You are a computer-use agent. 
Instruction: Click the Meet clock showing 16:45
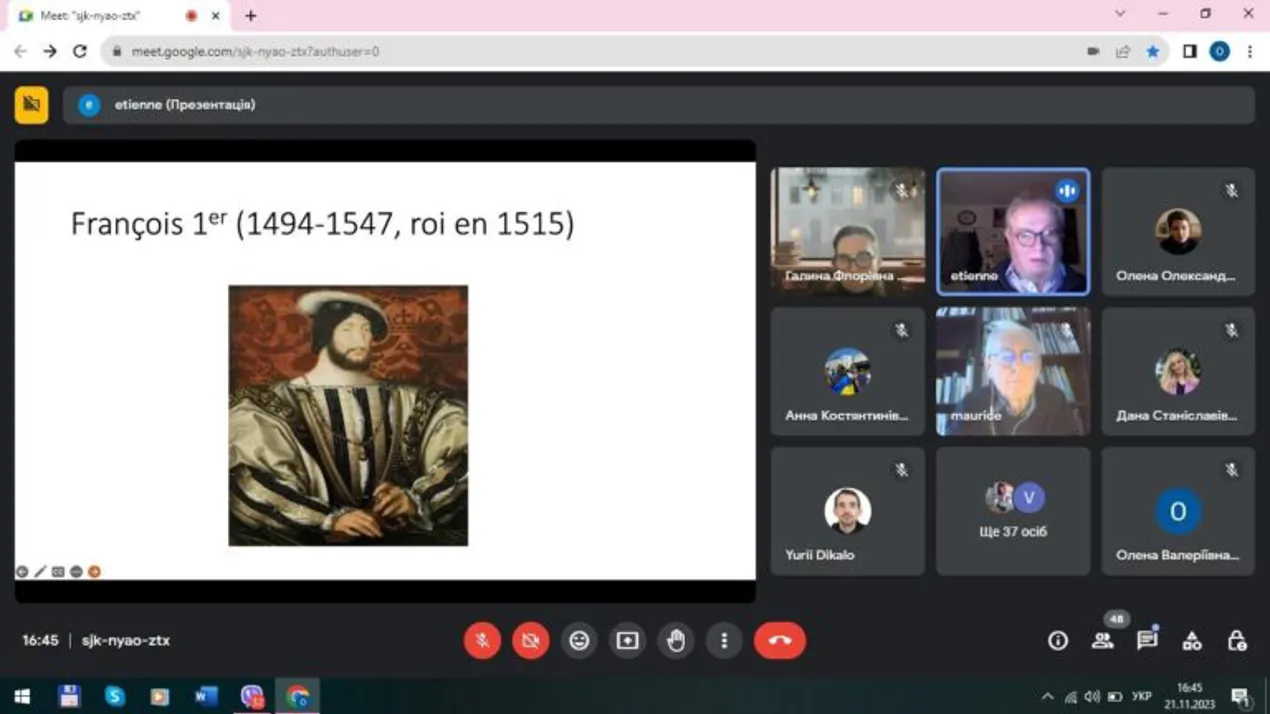click(x=41, y=641)
